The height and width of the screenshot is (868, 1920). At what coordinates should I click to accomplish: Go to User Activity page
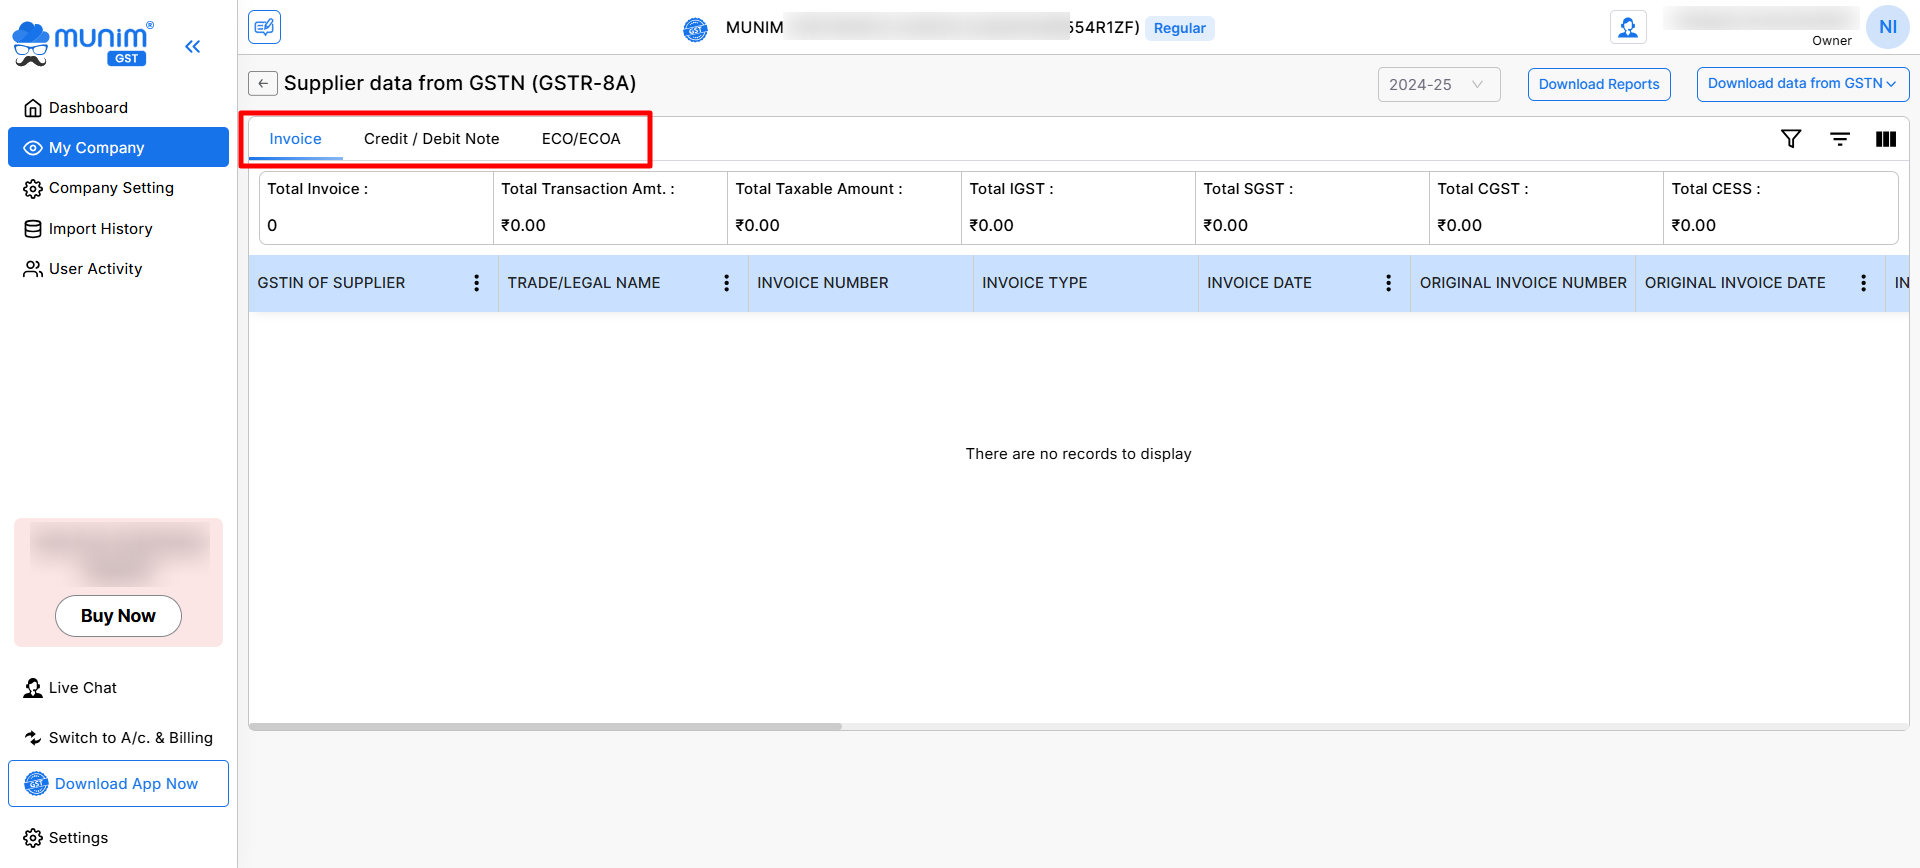click(x=95, y=269)
